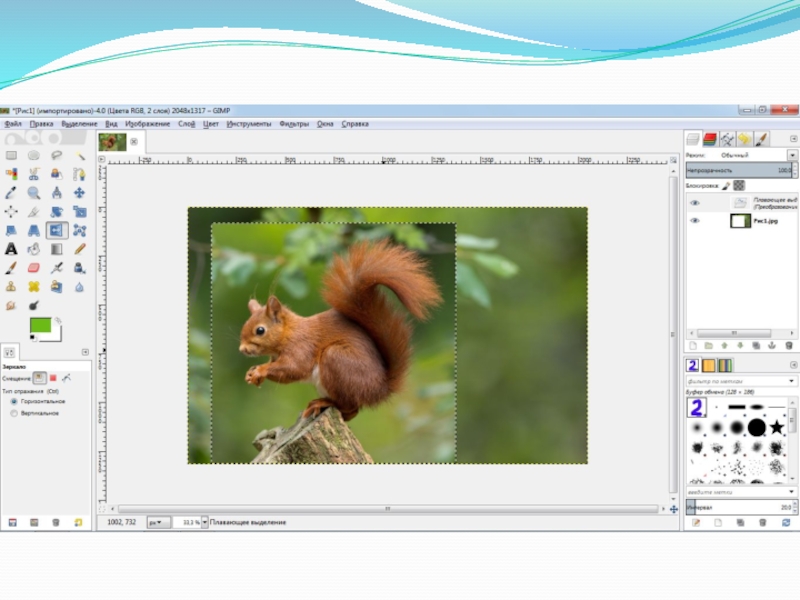
Task: Open the layer mode dropdown (Обычный)
Action: coord(792,156)
